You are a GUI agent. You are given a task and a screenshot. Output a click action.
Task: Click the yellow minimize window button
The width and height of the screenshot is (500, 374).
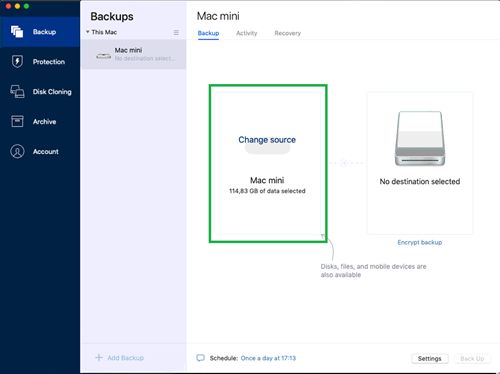pos(17,6)
